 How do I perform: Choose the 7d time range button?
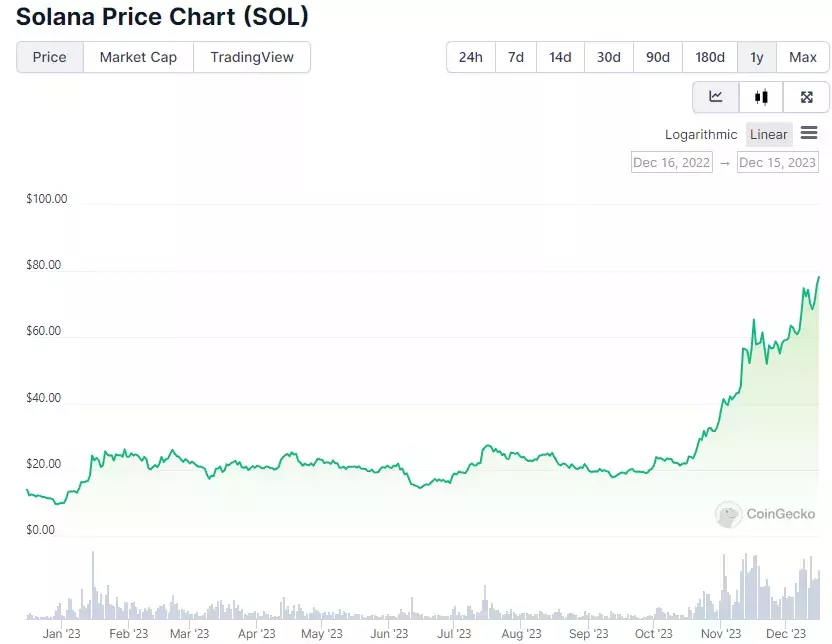click(516, 57)
